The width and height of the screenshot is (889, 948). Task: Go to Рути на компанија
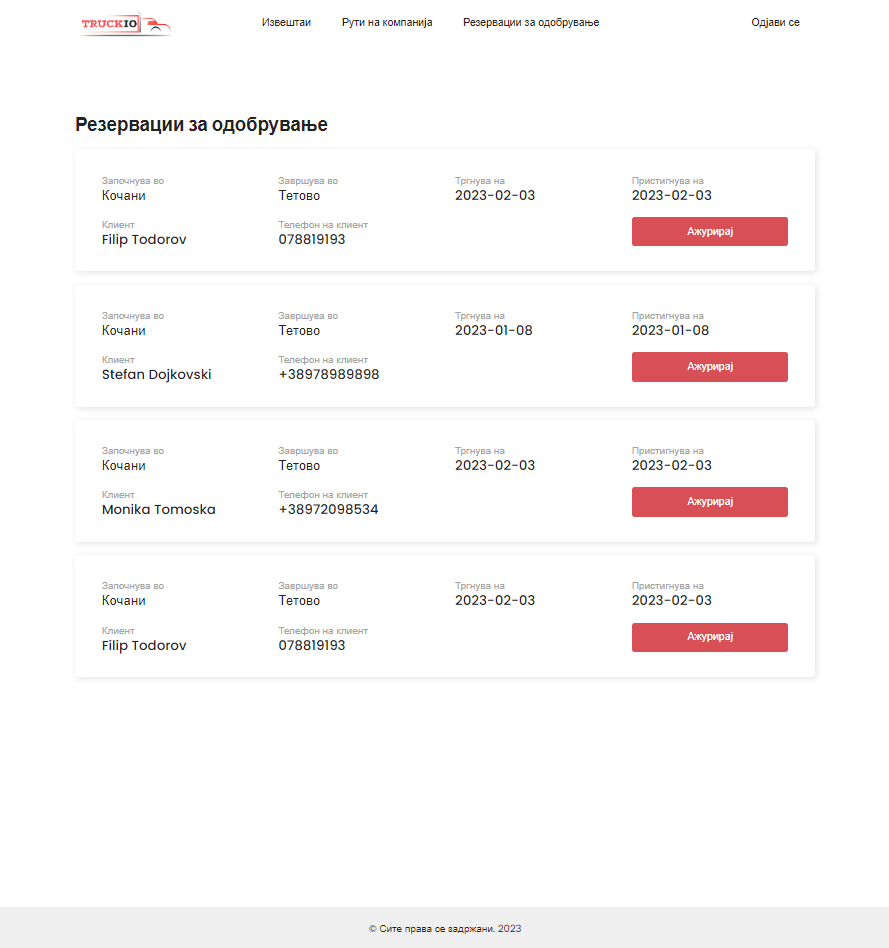[387, 22]
